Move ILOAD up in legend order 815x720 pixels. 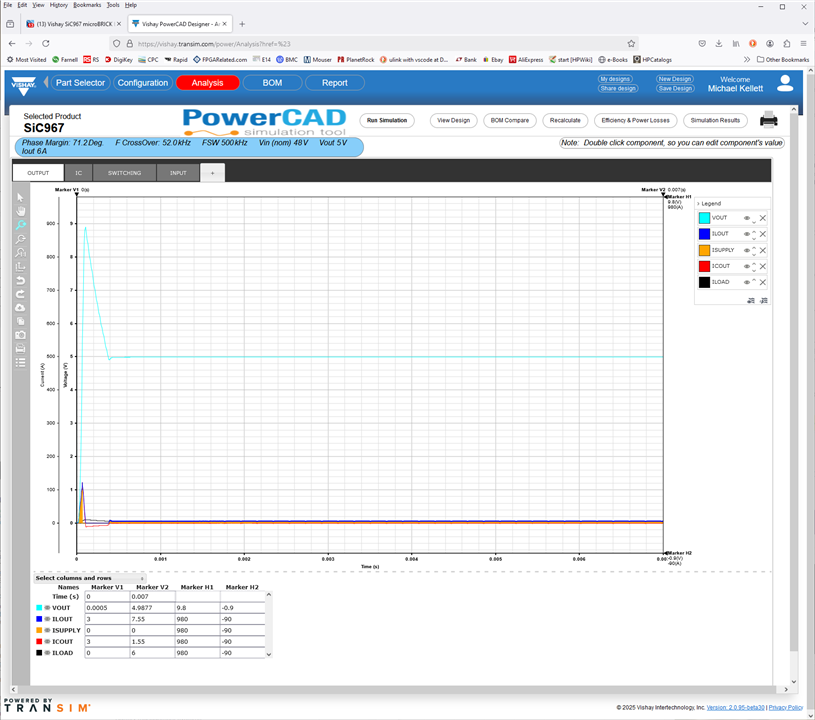(754, 280)
